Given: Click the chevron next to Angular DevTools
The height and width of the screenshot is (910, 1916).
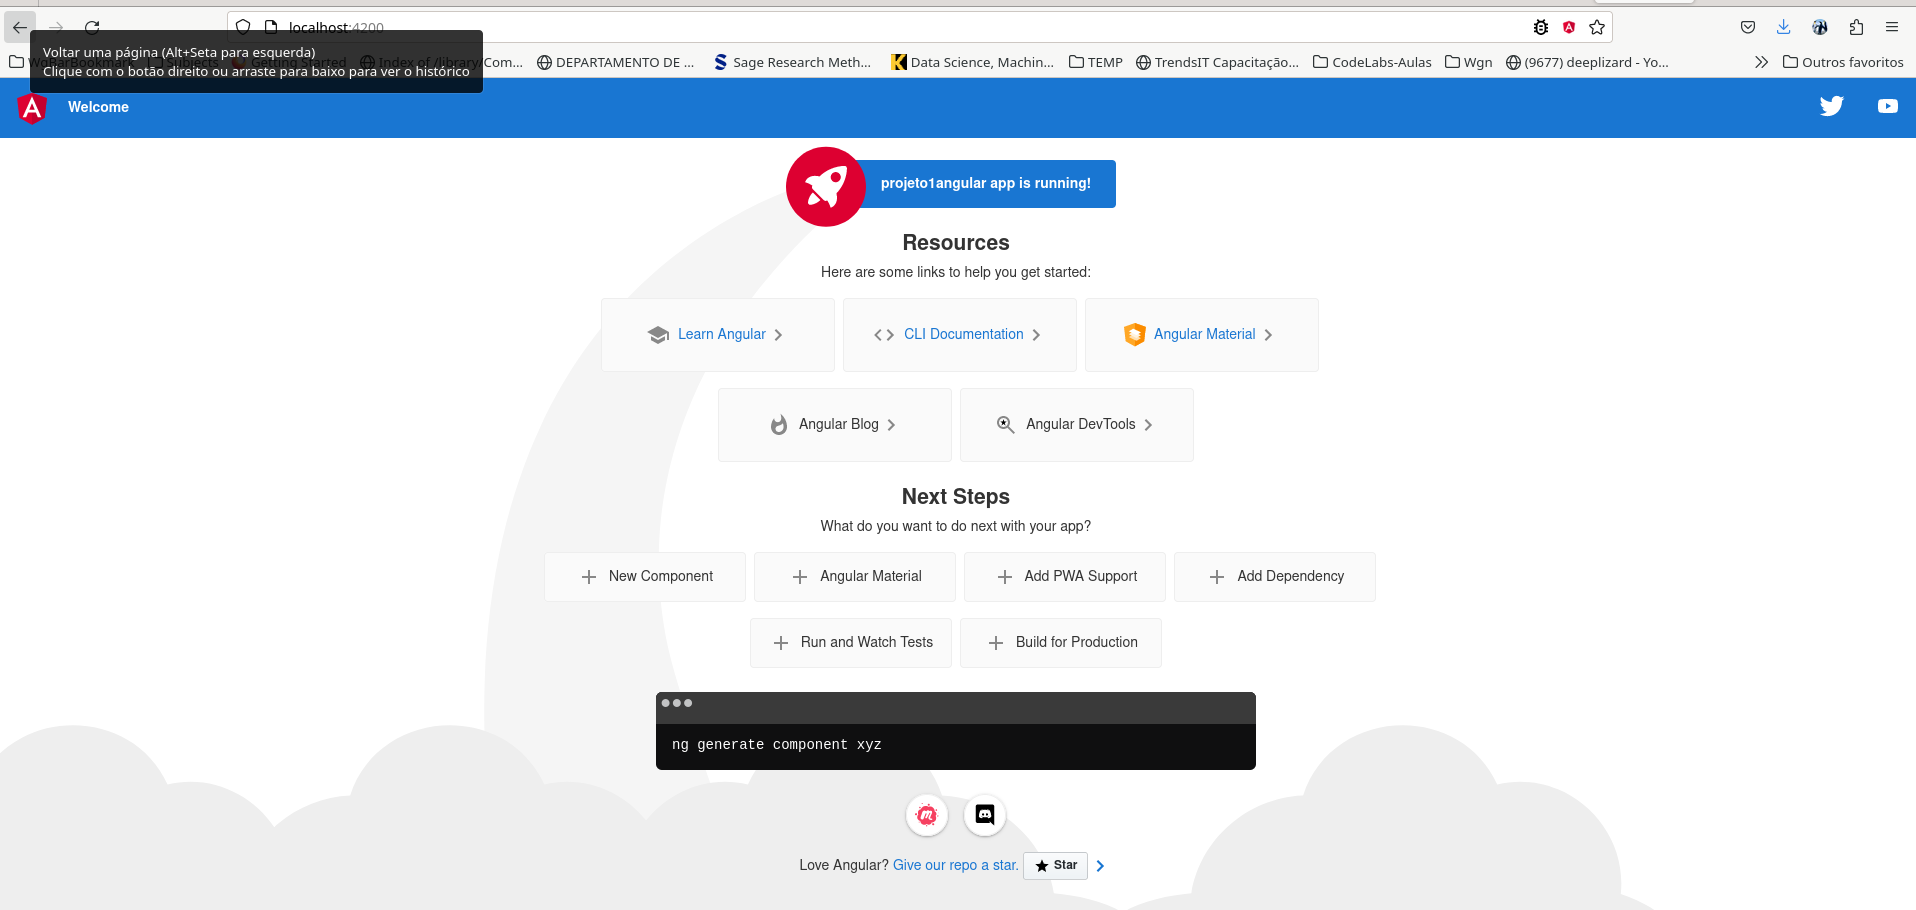Looking at the screenshot, I should [x=1148, y=425].
